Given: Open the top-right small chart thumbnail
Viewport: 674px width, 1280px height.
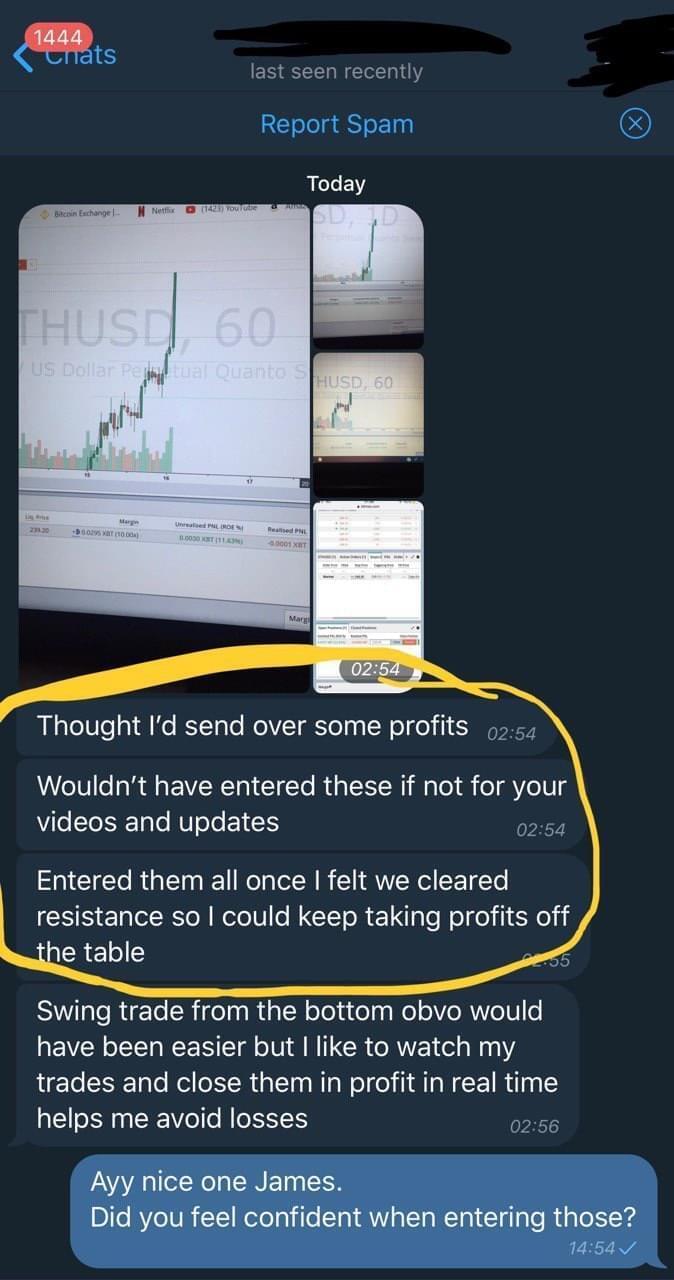Looking at the screenshot, I should point(368,274).
